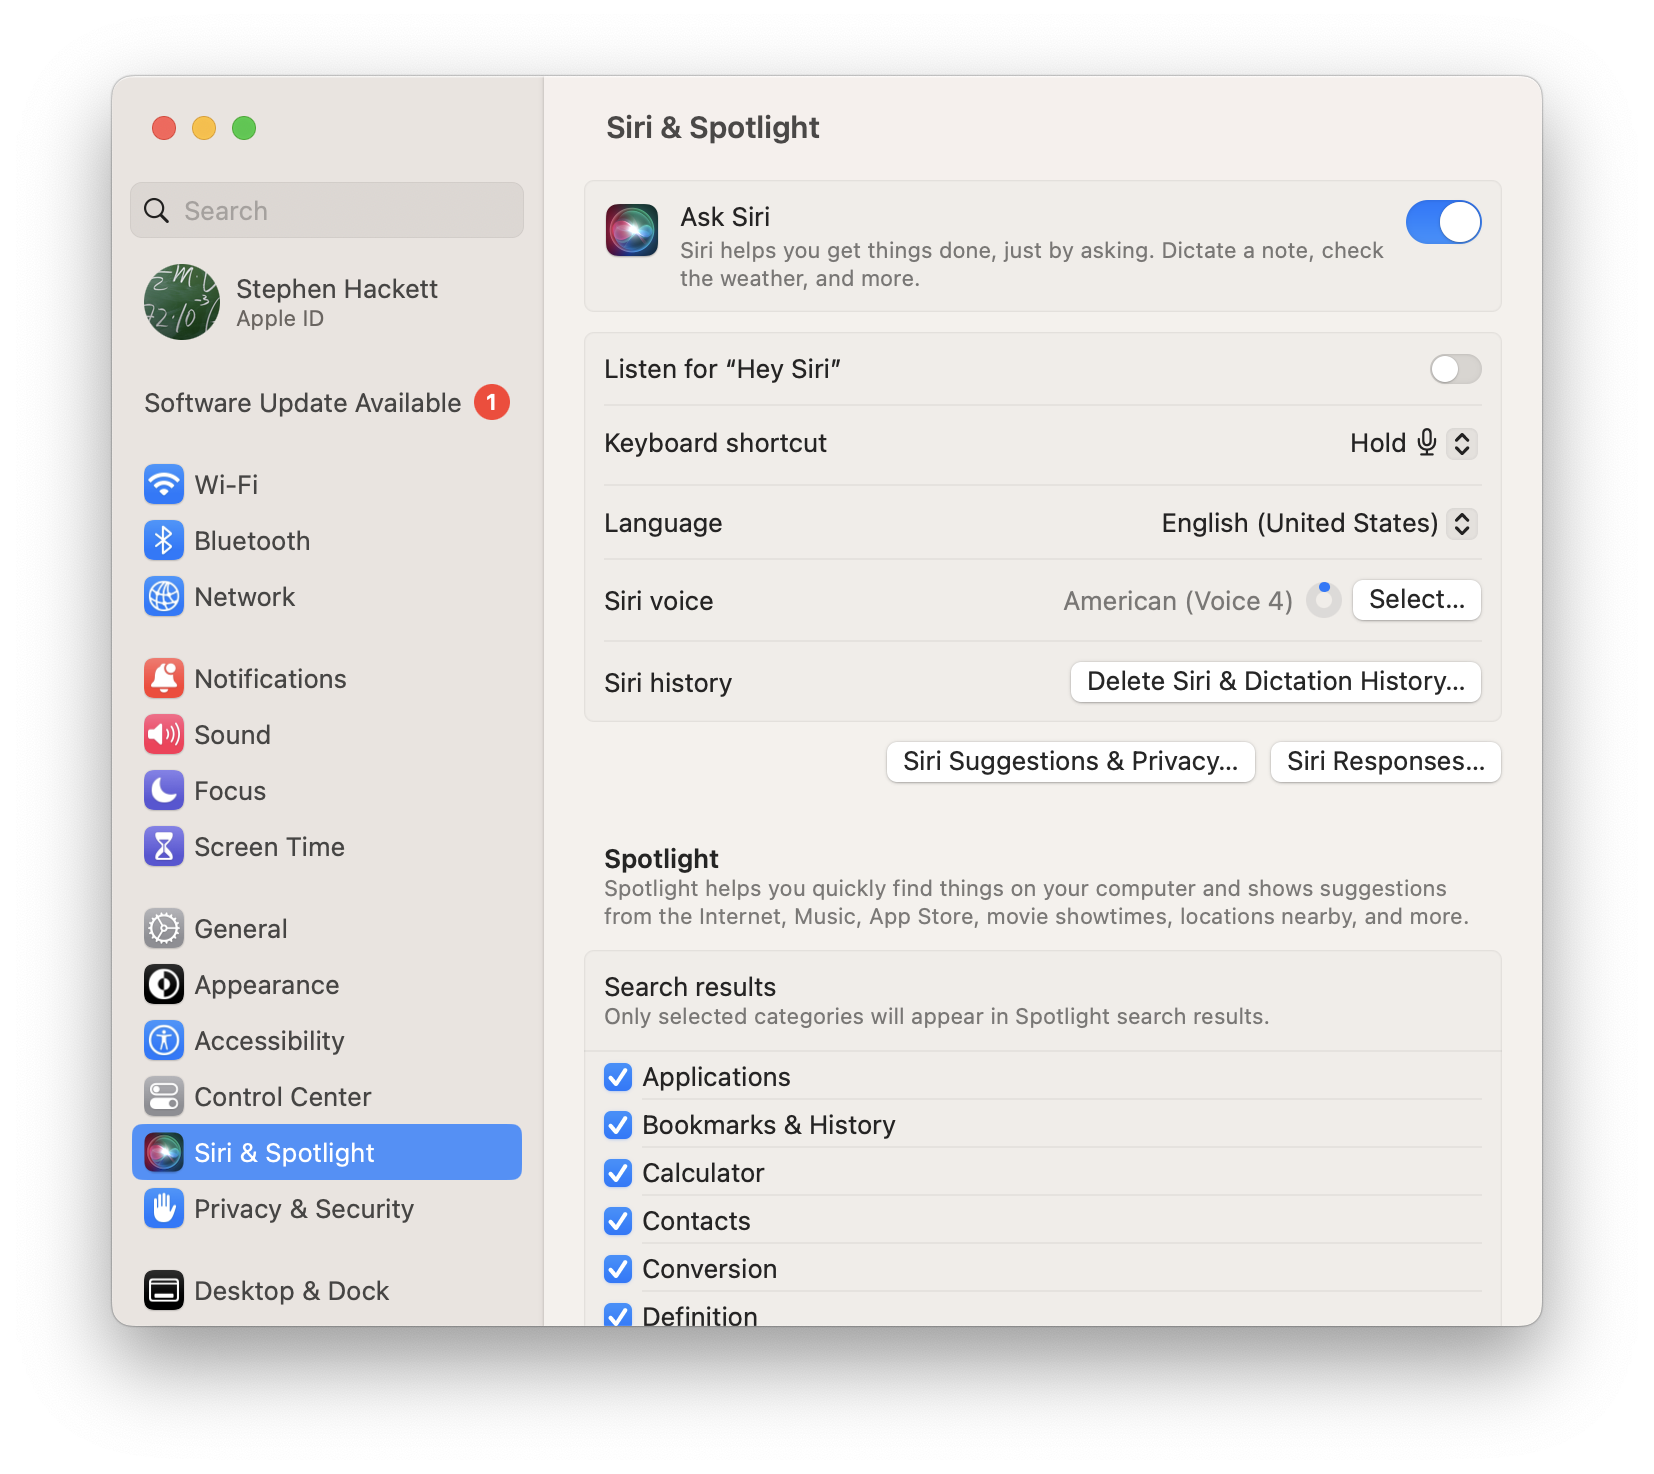This screenshot has width=1654, height=1474.
Task: Click the Siri voice loading spinner
Action: pyautogui.click(x=1324, y=600)
